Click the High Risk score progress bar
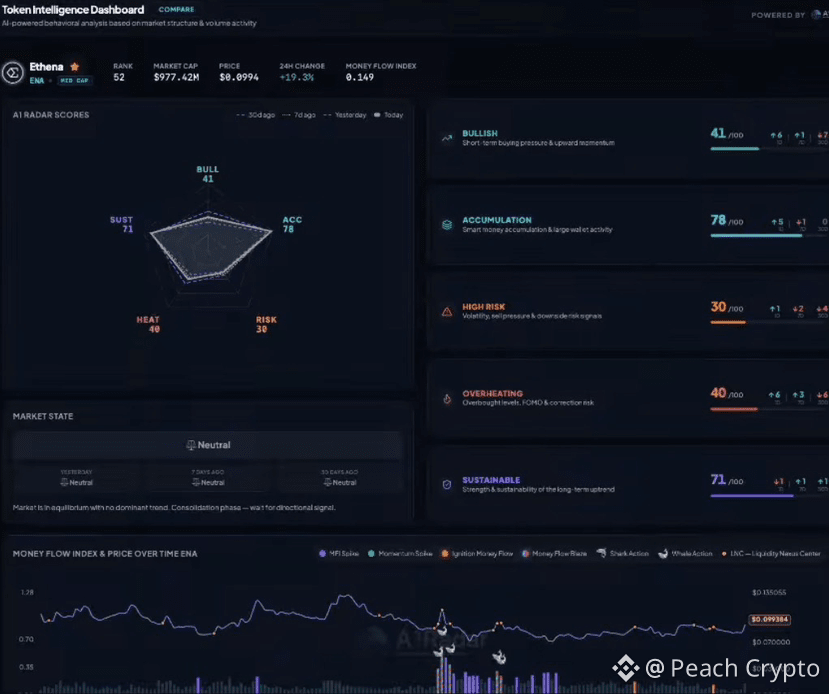 (x=769, y=322)
